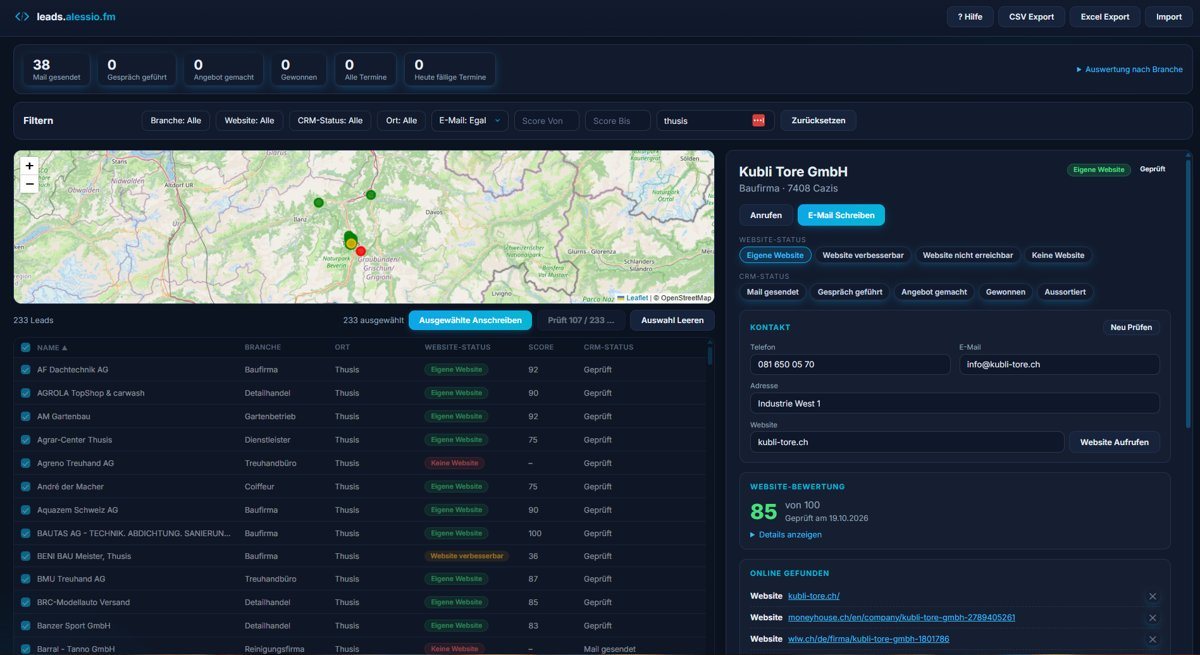Open the Import button
Viewport: 1200px width, 655px height.
(1169, 17)
